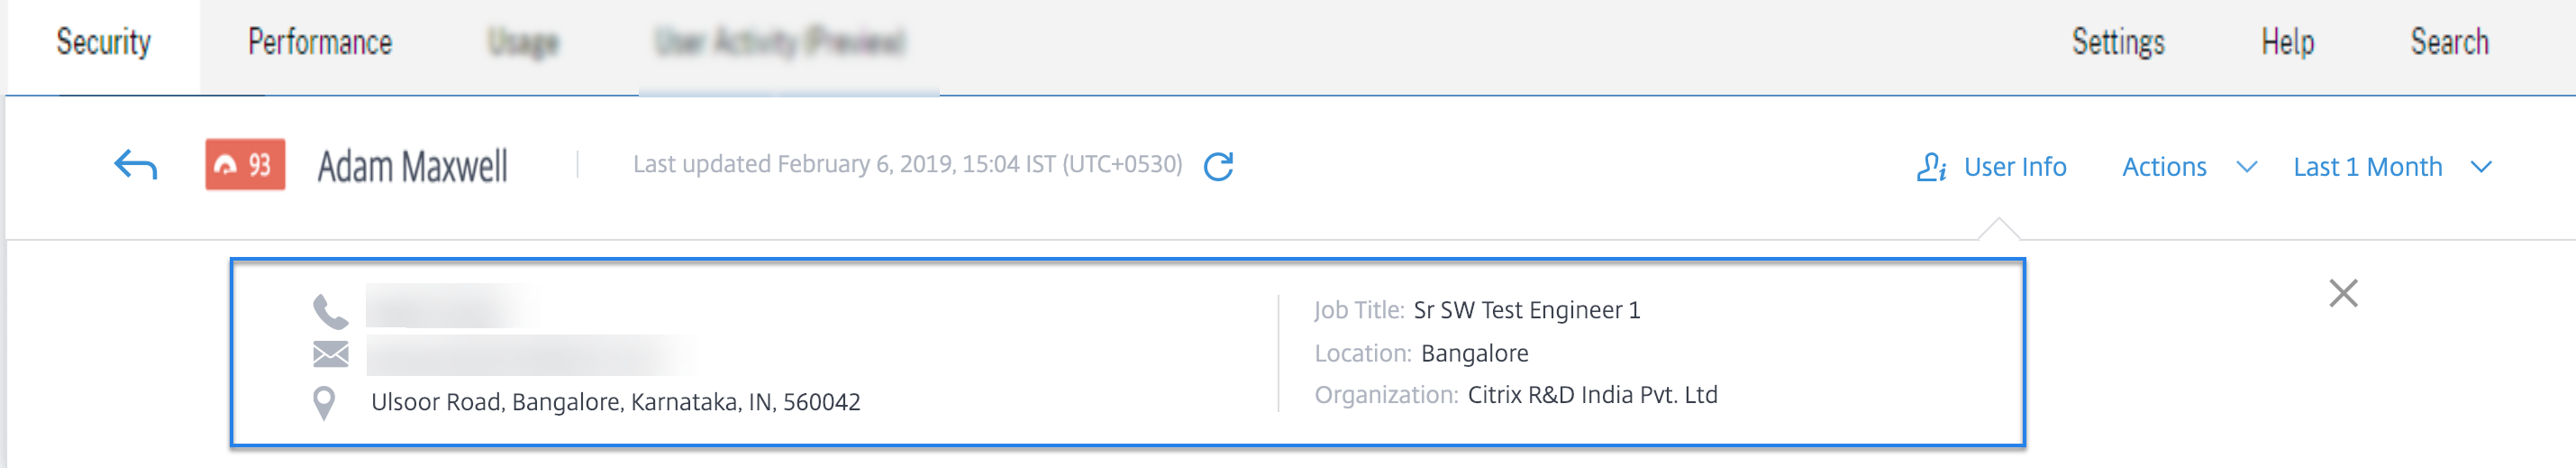Close the user info panel
Image resolution: width=2576 pixels, height=468 pixels.
point(2343,293)
